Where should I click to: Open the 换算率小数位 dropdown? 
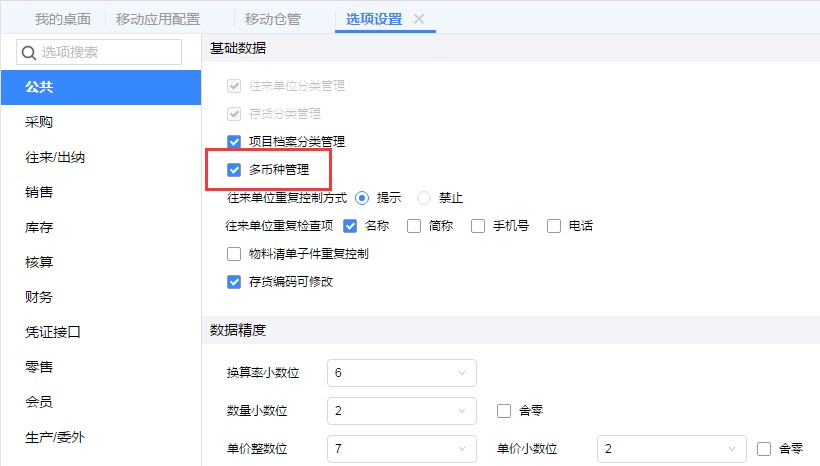tap(402, 373)
